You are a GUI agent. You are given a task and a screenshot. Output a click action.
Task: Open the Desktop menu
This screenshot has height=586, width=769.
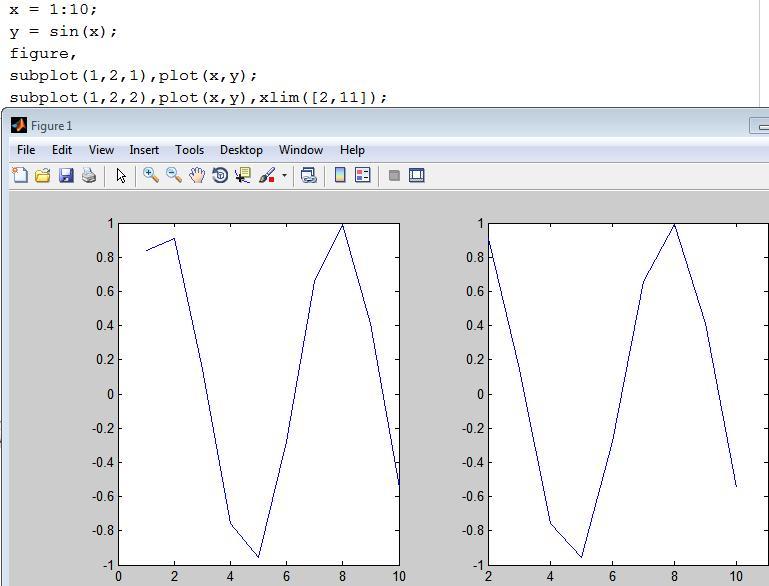coord(241,150)
